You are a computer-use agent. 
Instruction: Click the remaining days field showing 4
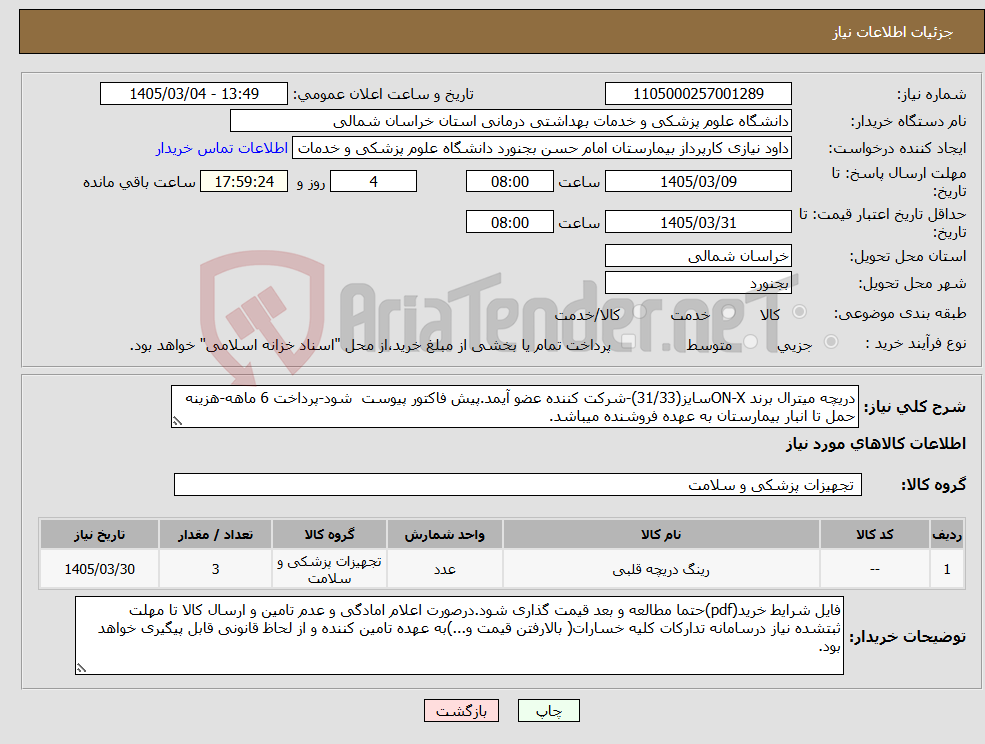373,182
